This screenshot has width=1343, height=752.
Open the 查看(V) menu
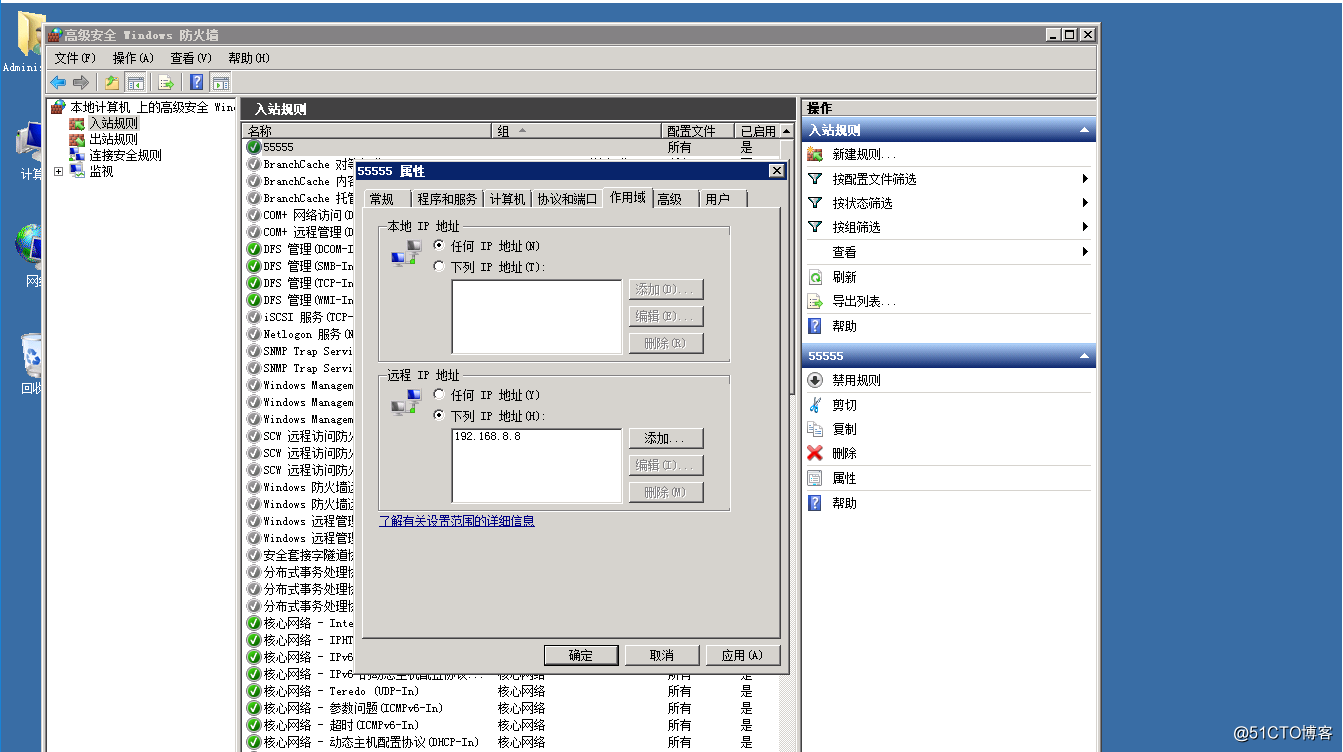coord(191,58)
